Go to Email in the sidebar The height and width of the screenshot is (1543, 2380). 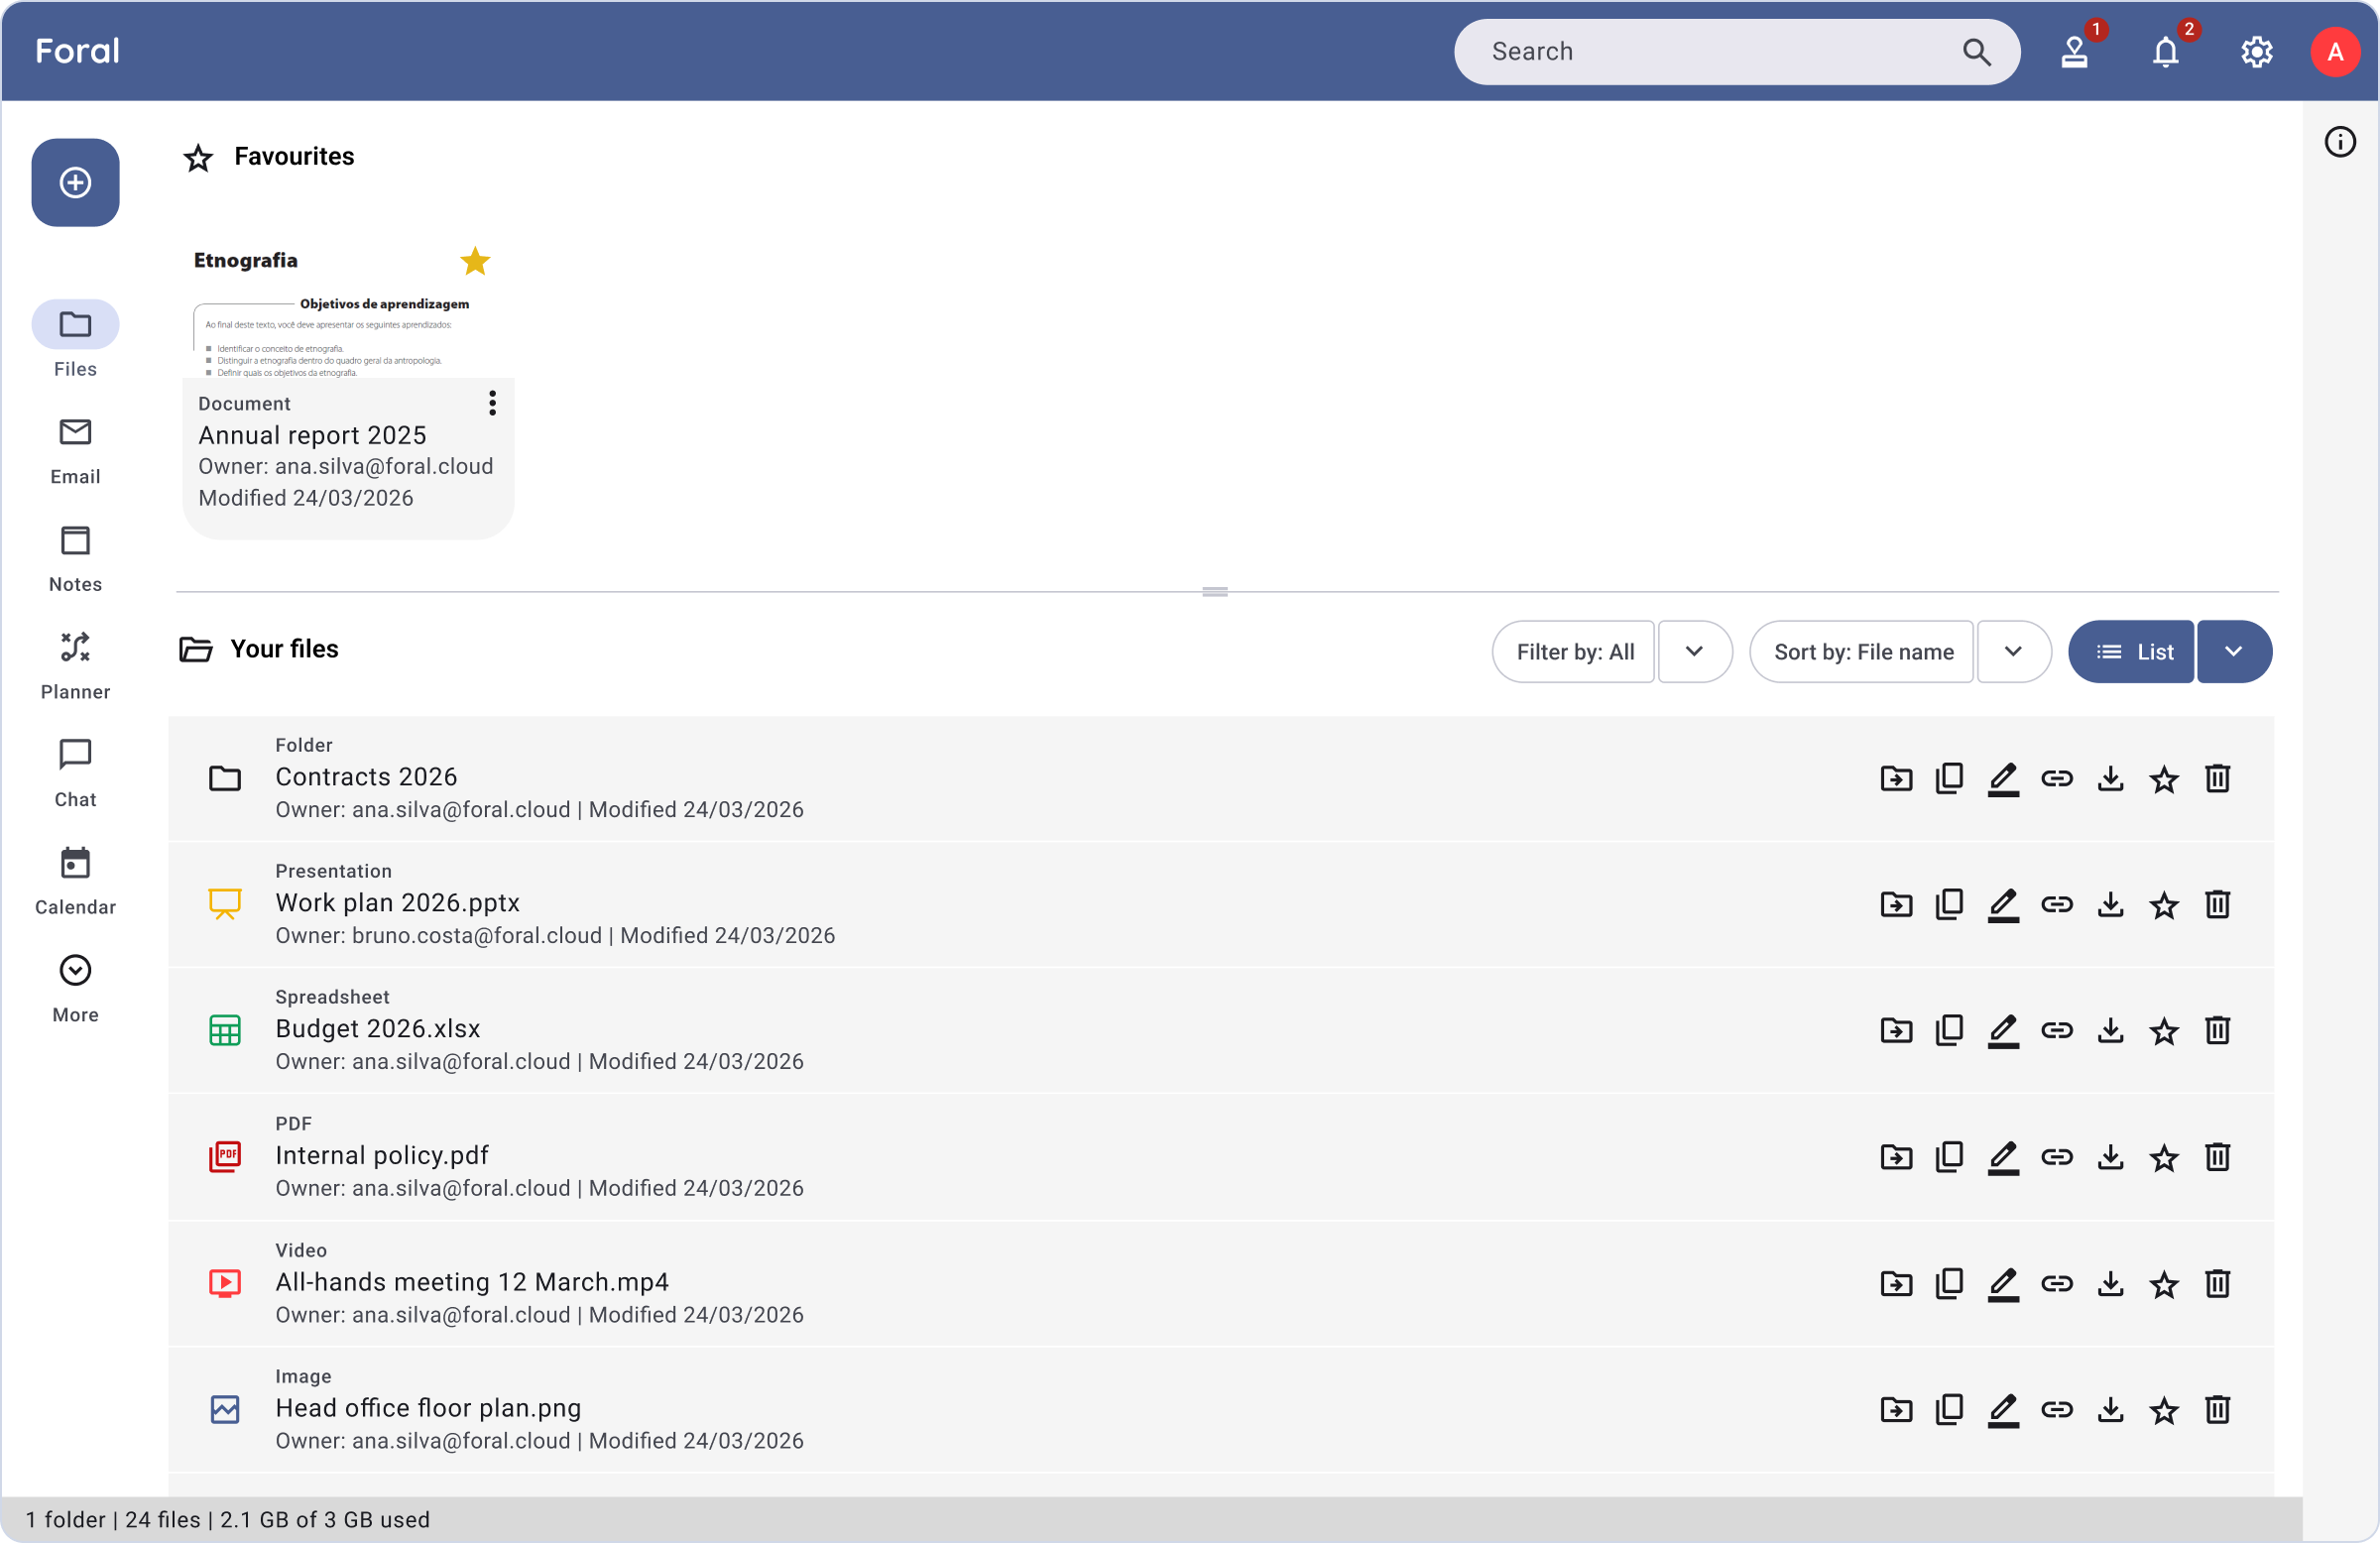[x=75, y=451]
